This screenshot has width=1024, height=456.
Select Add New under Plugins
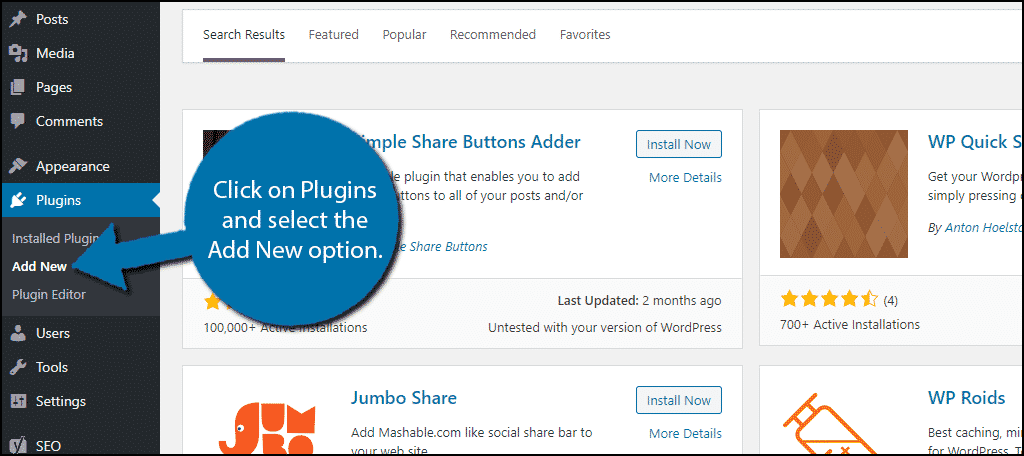[x=40, y=267]
